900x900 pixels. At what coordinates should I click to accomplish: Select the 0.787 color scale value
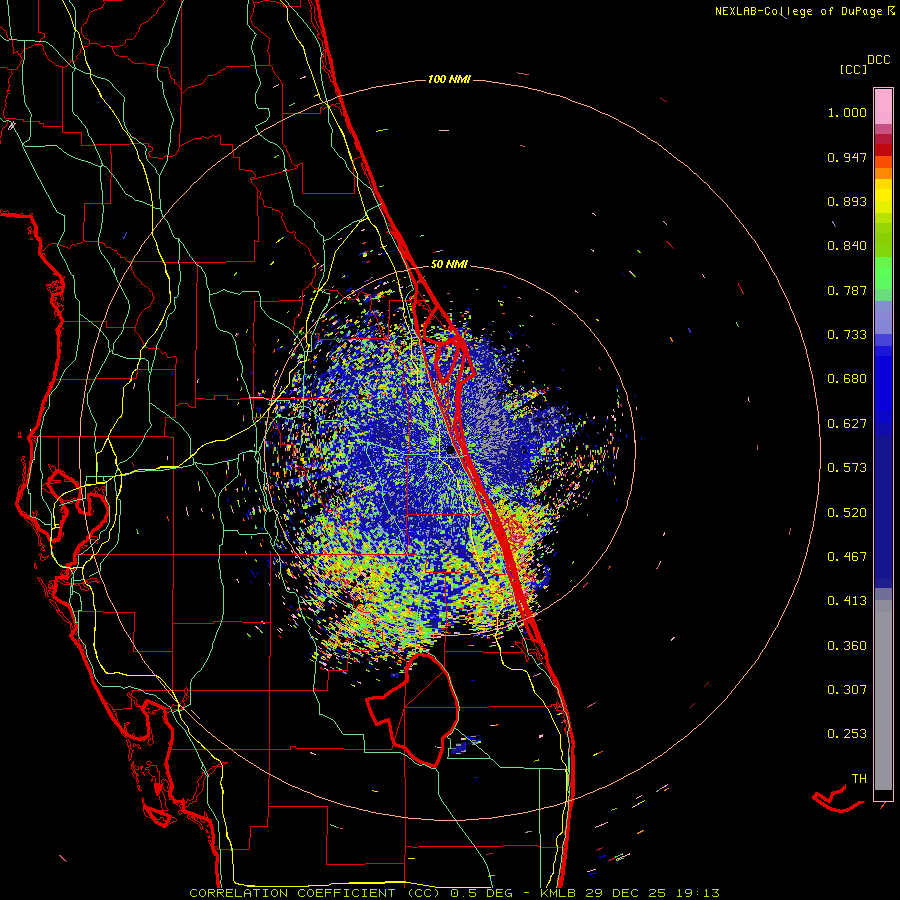[847, 290]
